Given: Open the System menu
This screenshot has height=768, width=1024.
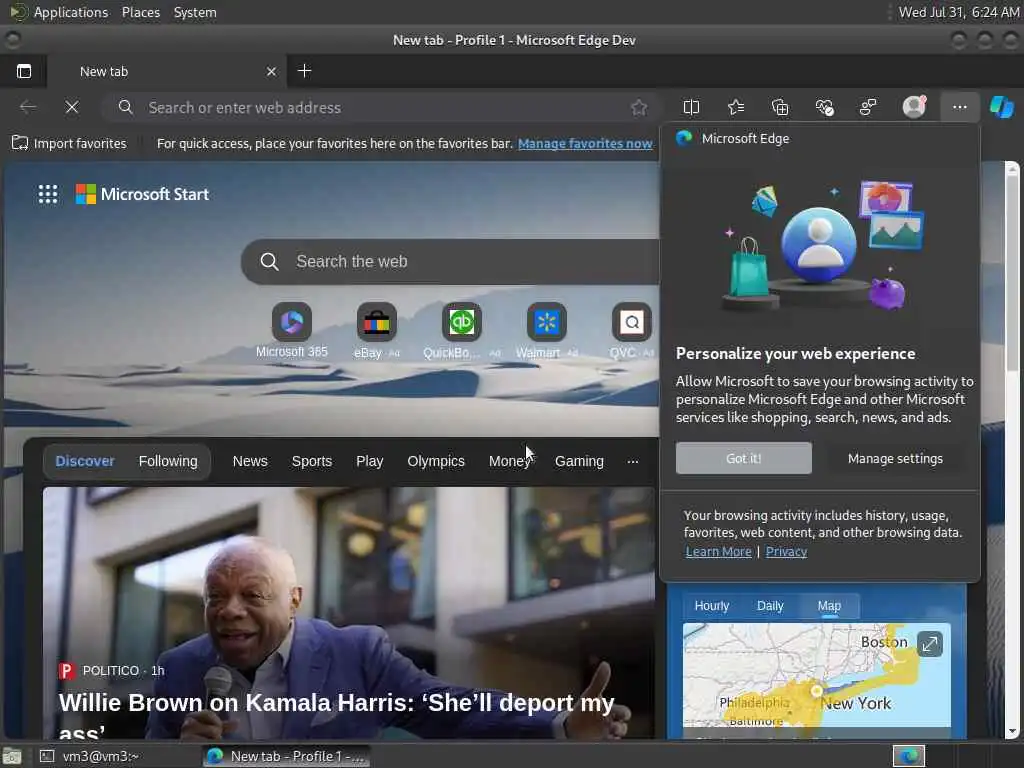Looking at the screenshot, I should tap(195, 12).
